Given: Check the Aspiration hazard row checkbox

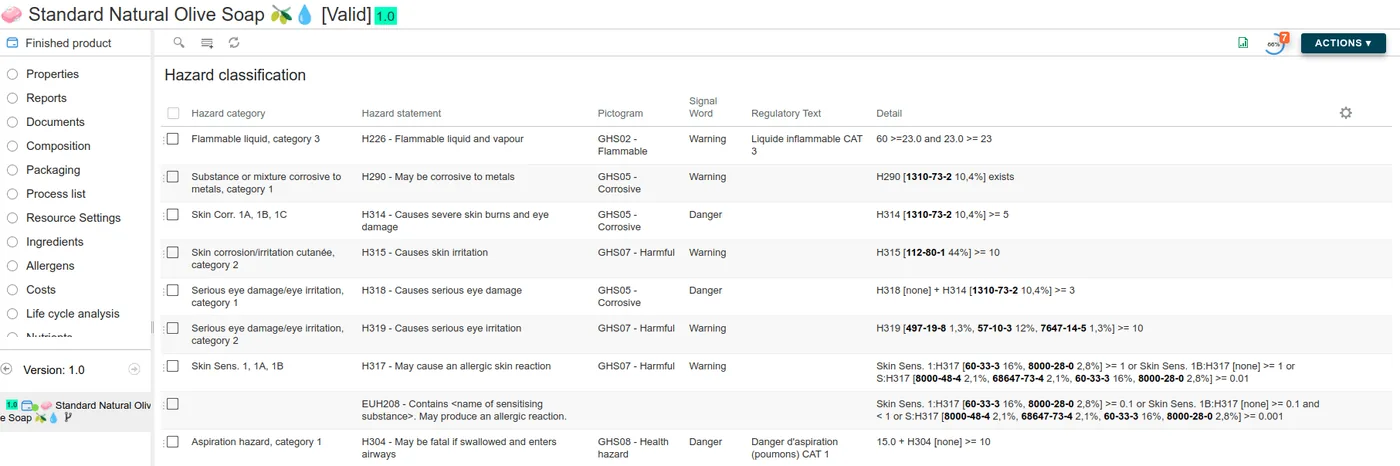Looking at the screenshot, I should pos(173,442).
